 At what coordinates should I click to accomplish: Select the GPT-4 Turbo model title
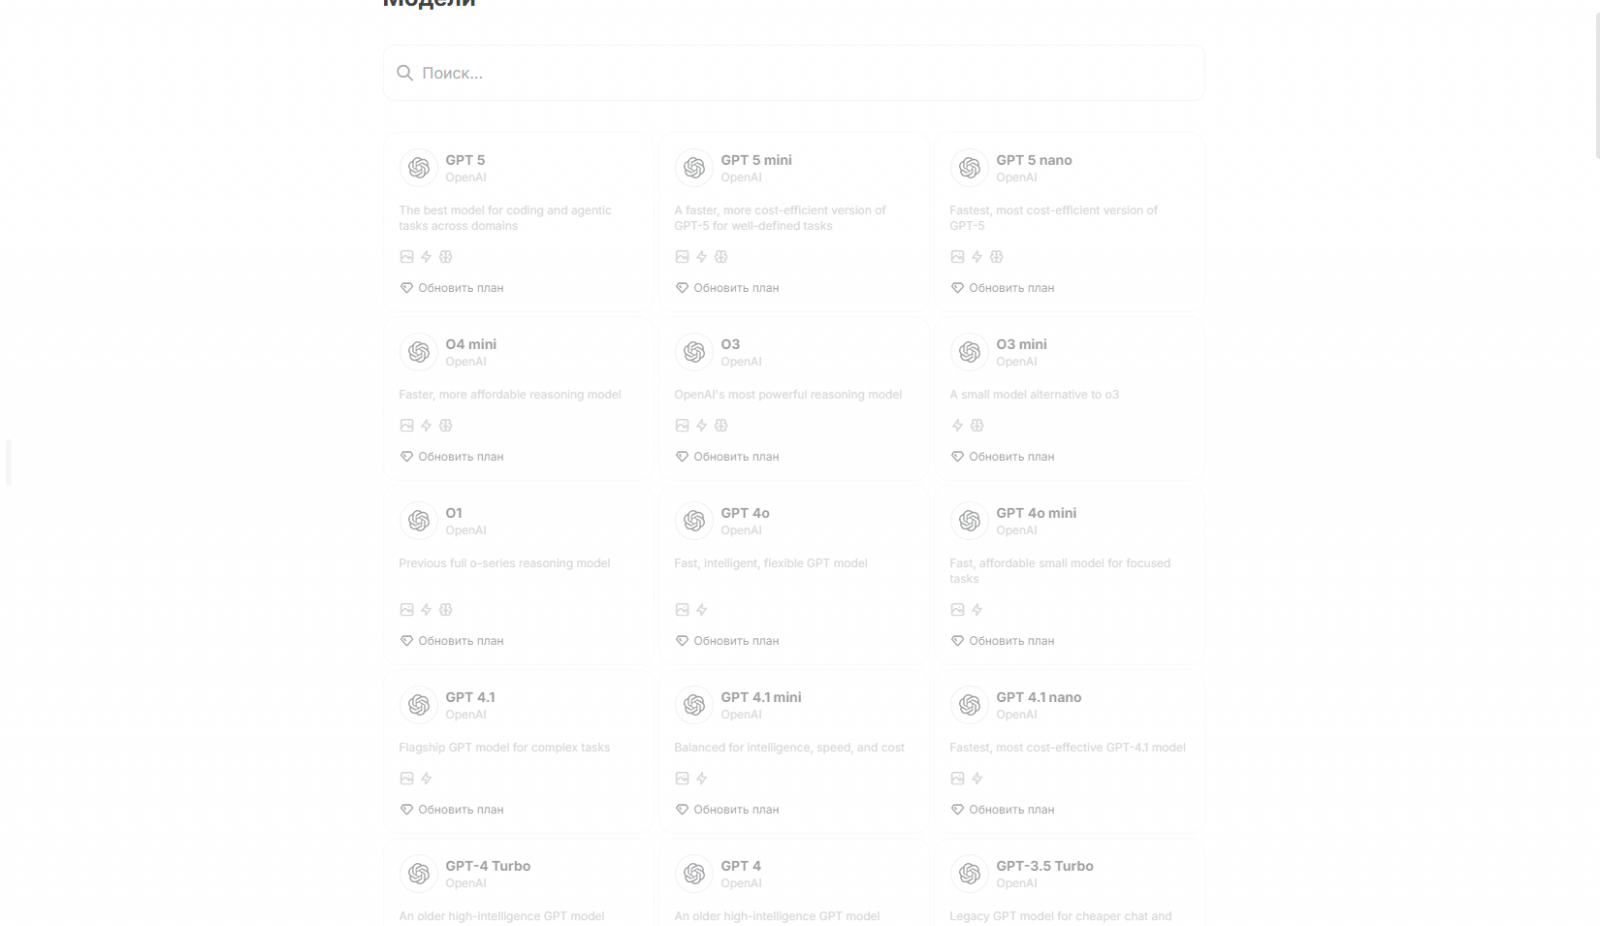pyautogui.click(x=488, y=866)
